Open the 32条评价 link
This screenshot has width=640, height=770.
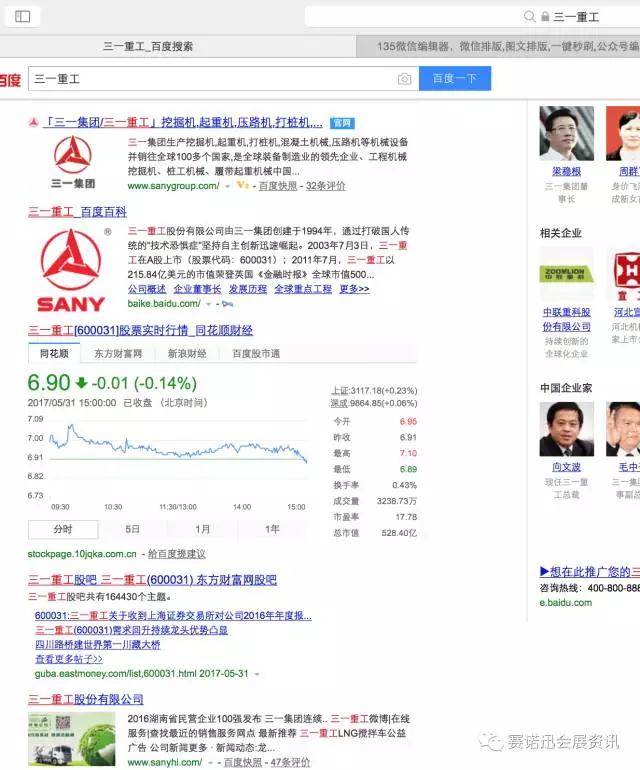point(326,186)
